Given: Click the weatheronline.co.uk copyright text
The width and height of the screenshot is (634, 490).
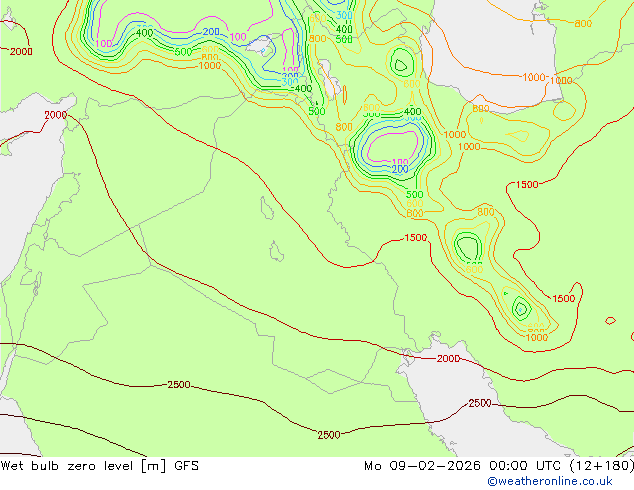Looking at the screenshot, I should click(x=550, y=481).
